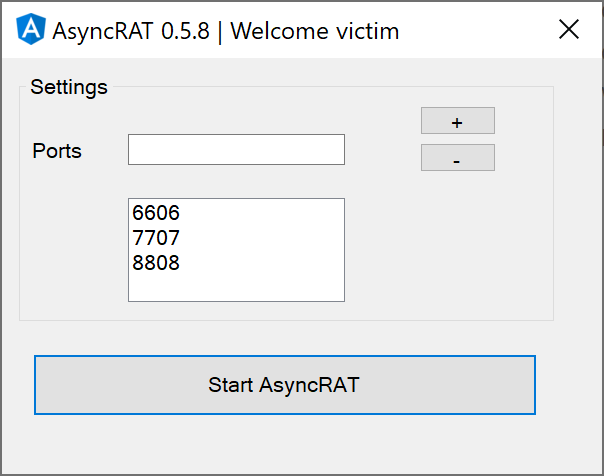The height and width of the screenshot is (476, 604).
Task: Click the window title text AsyncRAT 0.5.8
Action: [x=131, y=31]
